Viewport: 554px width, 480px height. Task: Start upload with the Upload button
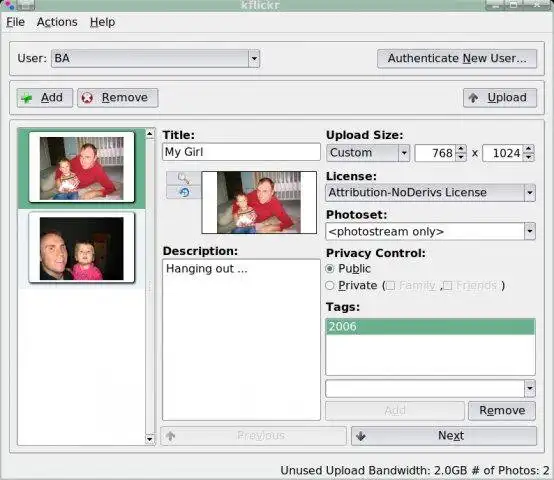click(500, 97)
